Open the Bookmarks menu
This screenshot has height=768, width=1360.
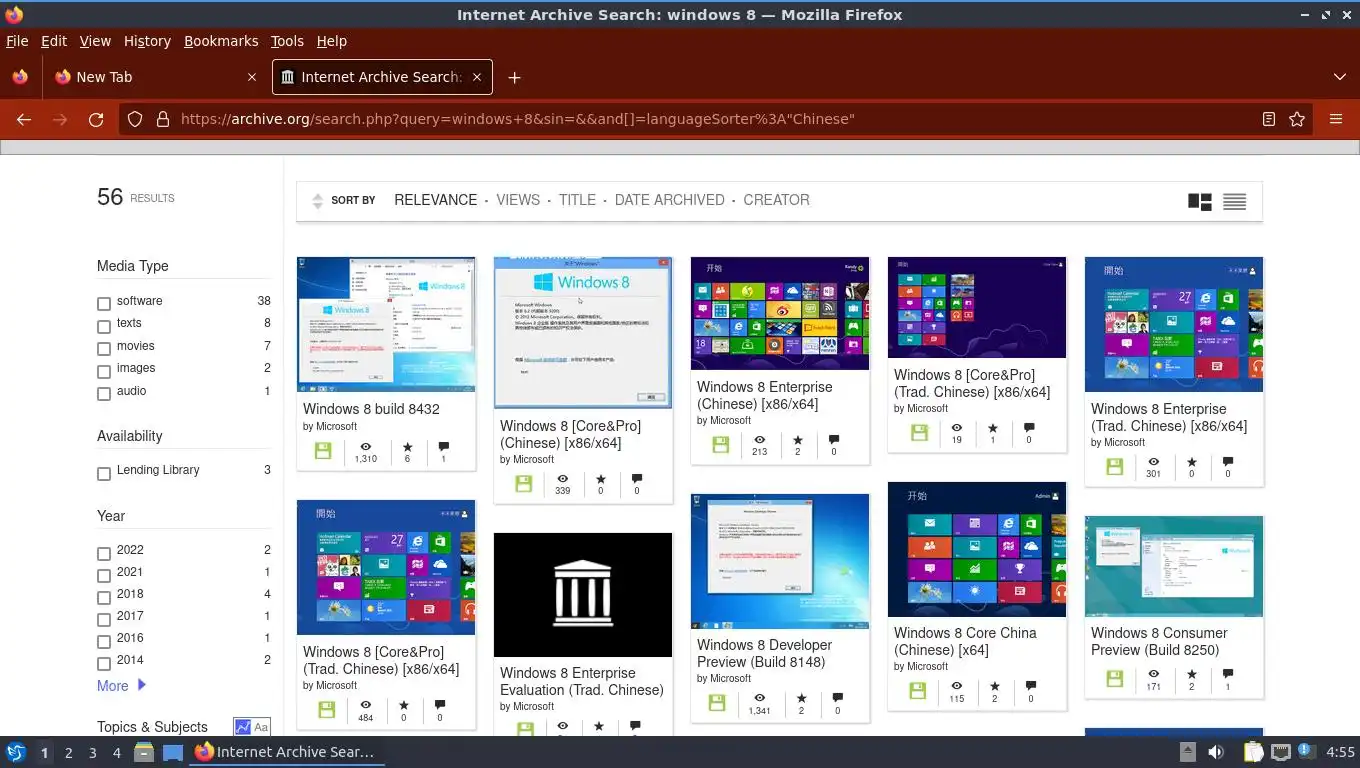(x=221, y=41)
